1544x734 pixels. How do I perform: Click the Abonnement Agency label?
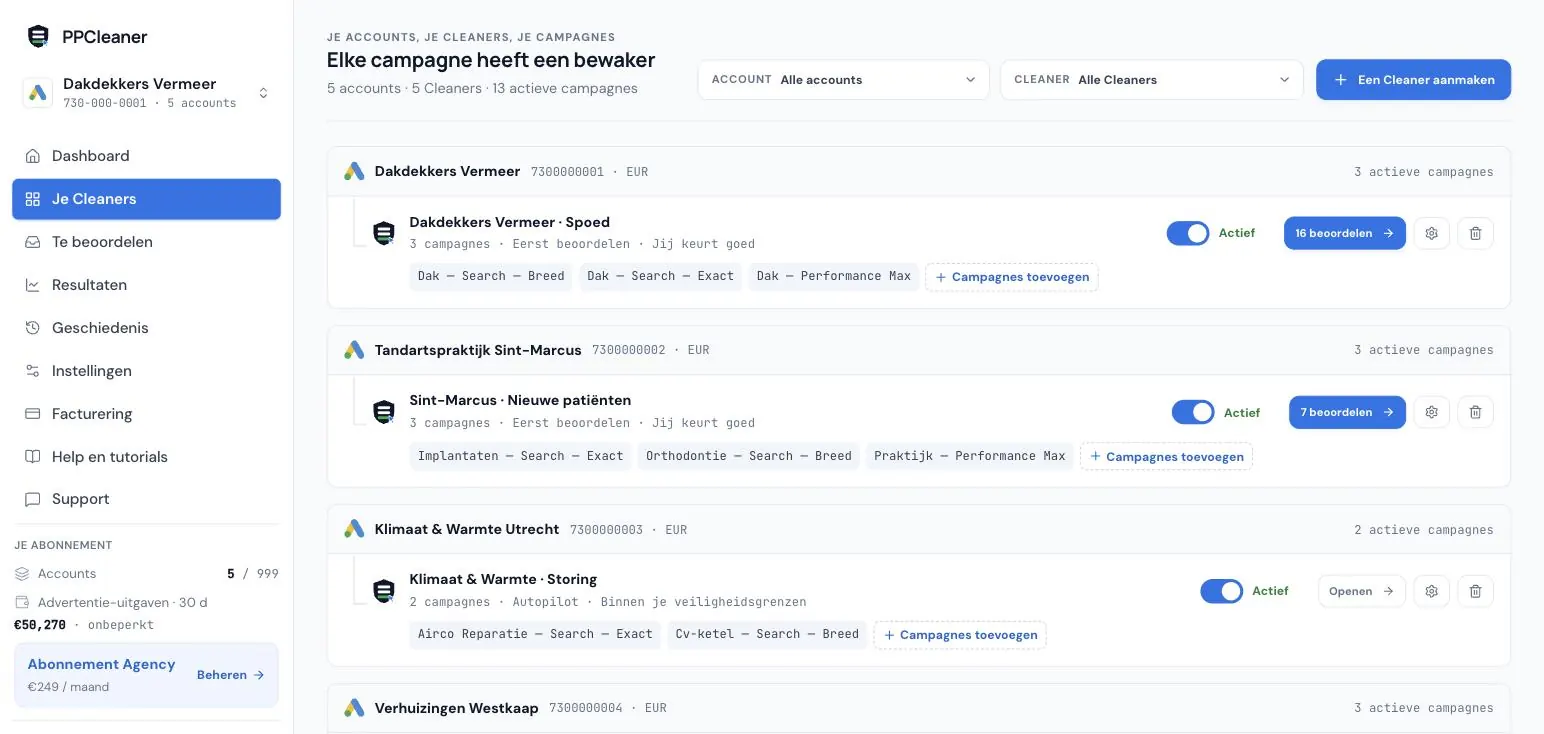pyautogui.click(x=101, y=664)
